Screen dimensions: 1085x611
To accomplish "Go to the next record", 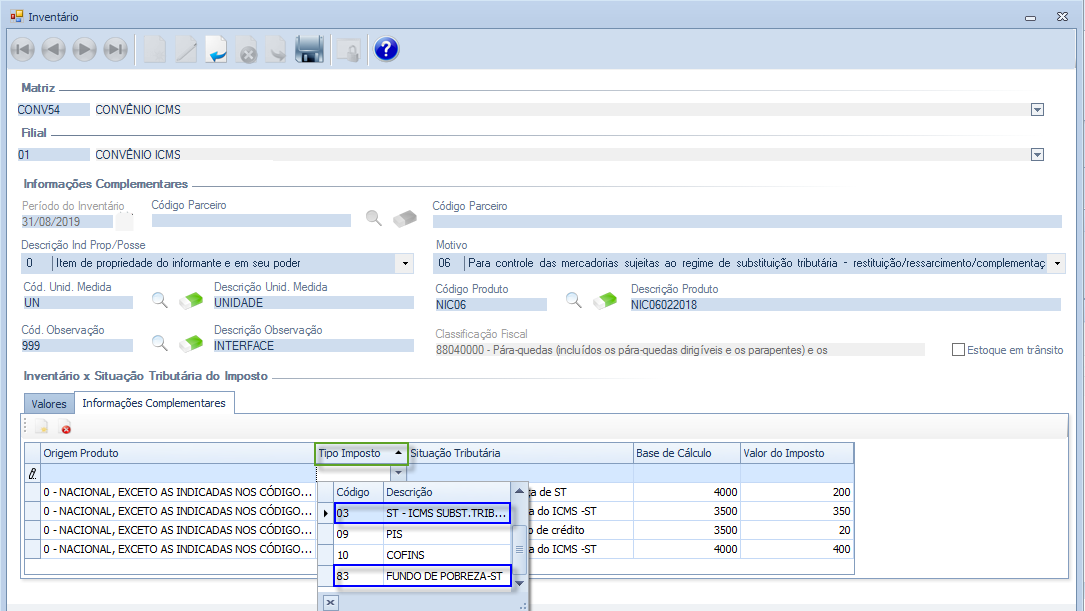I will (85, 49).
